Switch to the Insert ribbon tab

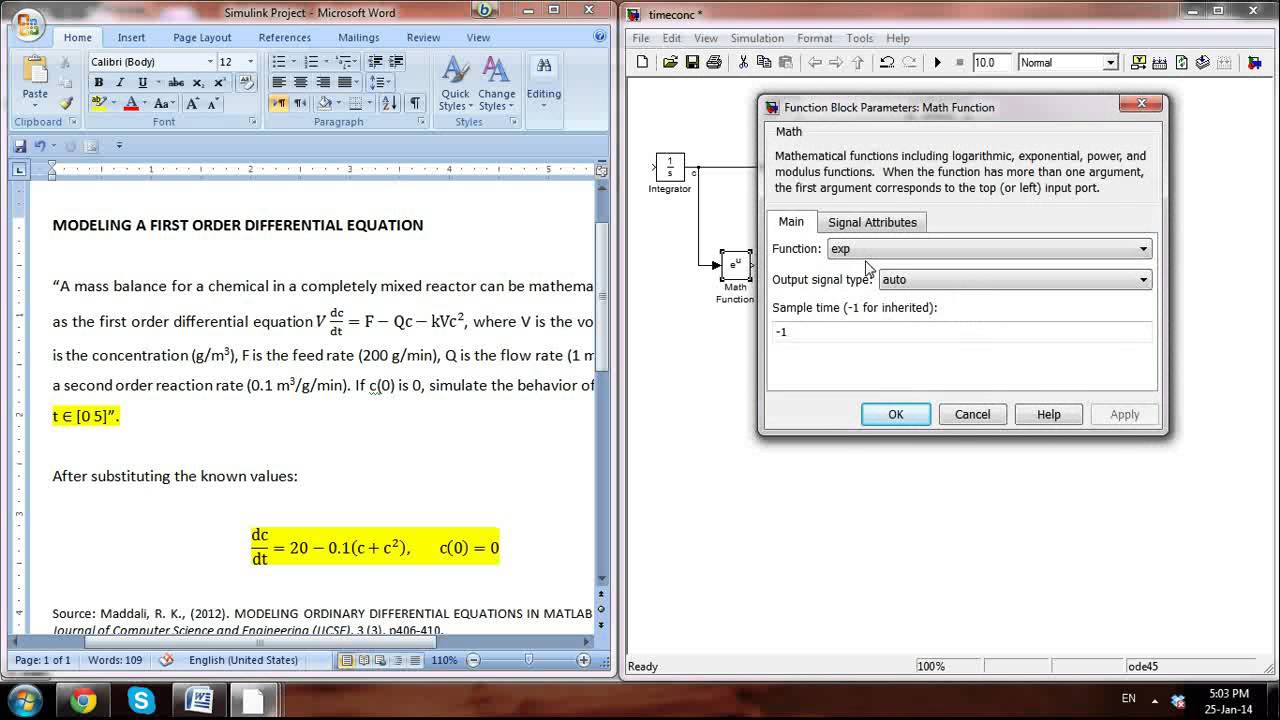point(131,37)
